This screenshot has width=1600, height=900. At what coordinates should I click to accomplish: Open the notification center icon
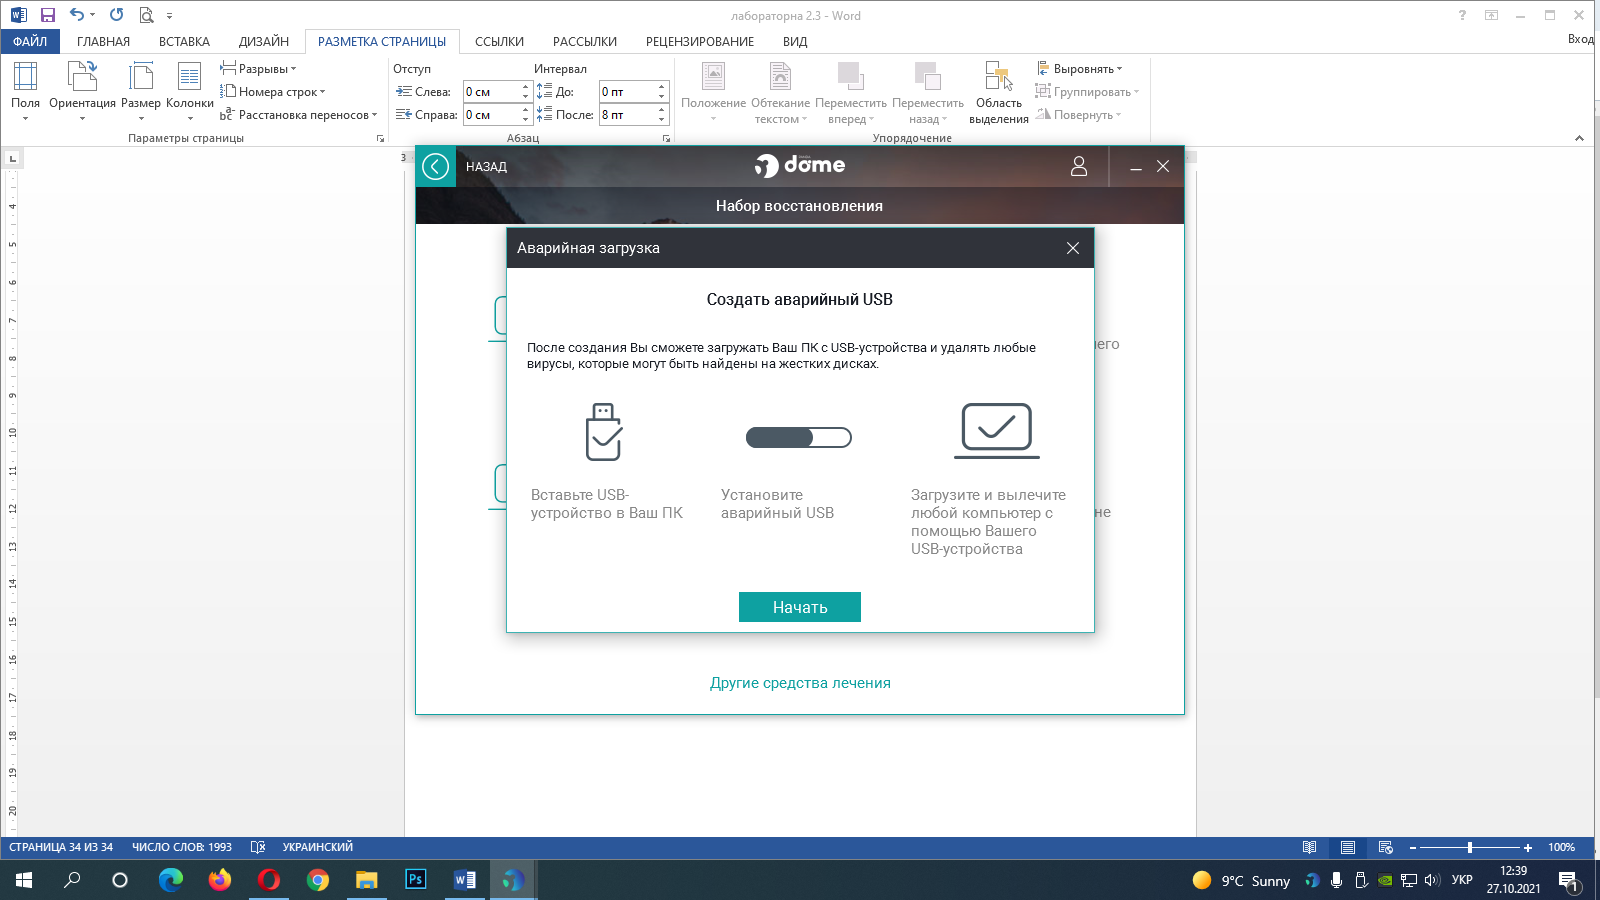point(1568,881)
